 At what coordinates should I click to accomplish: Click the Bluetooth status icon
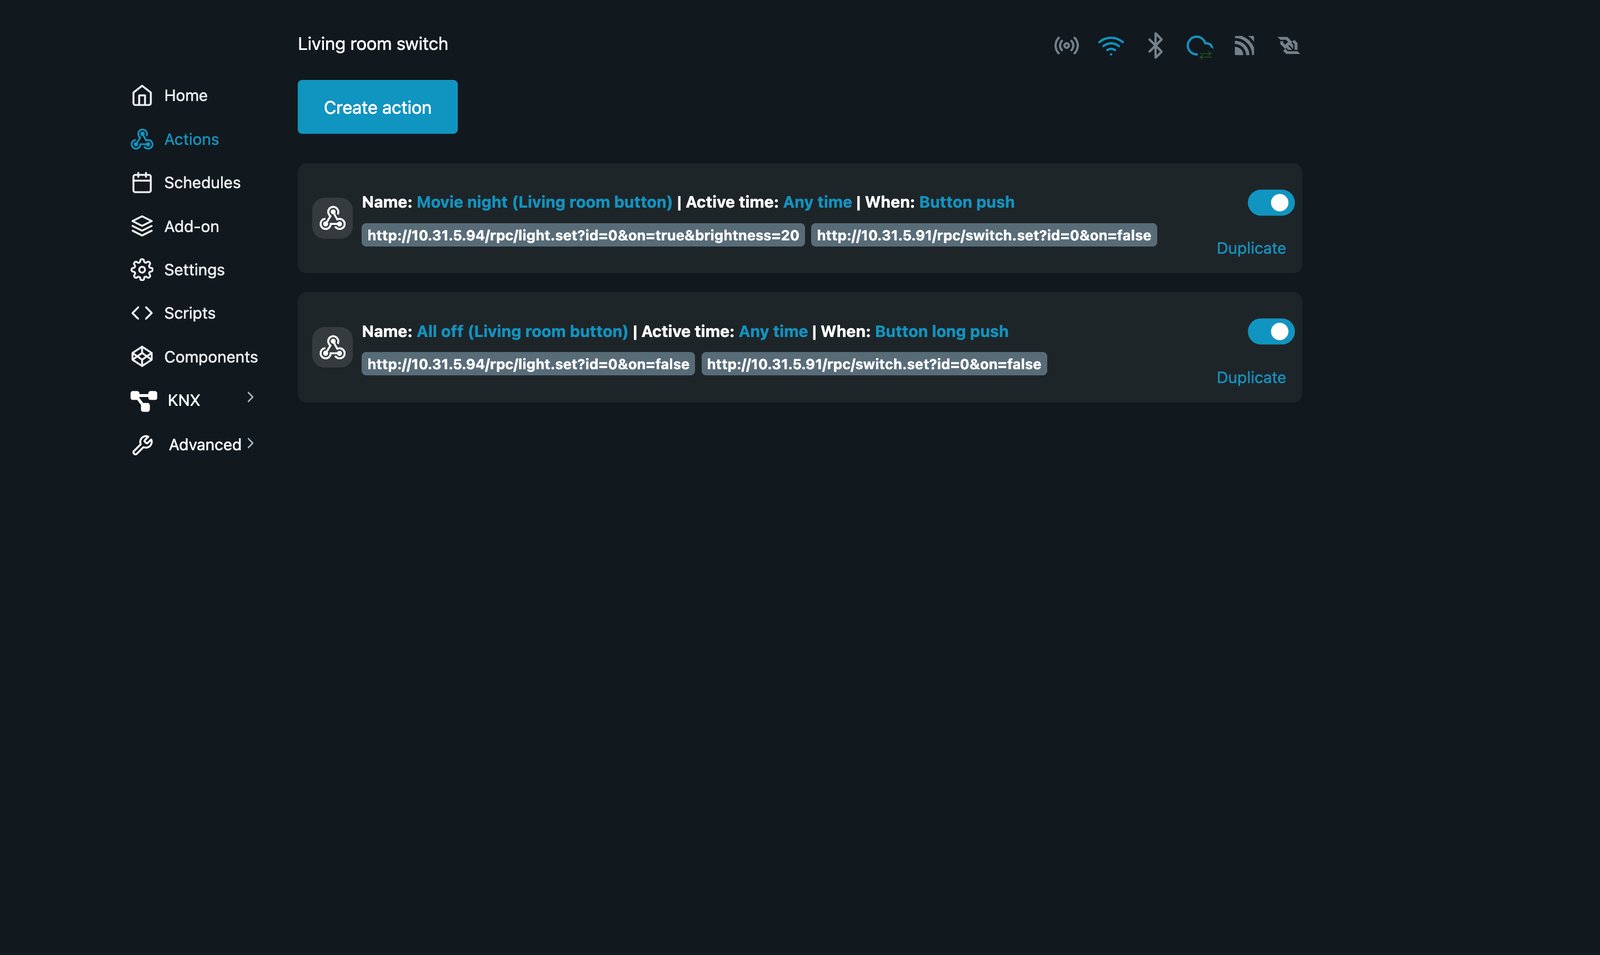pos(1155,45)
